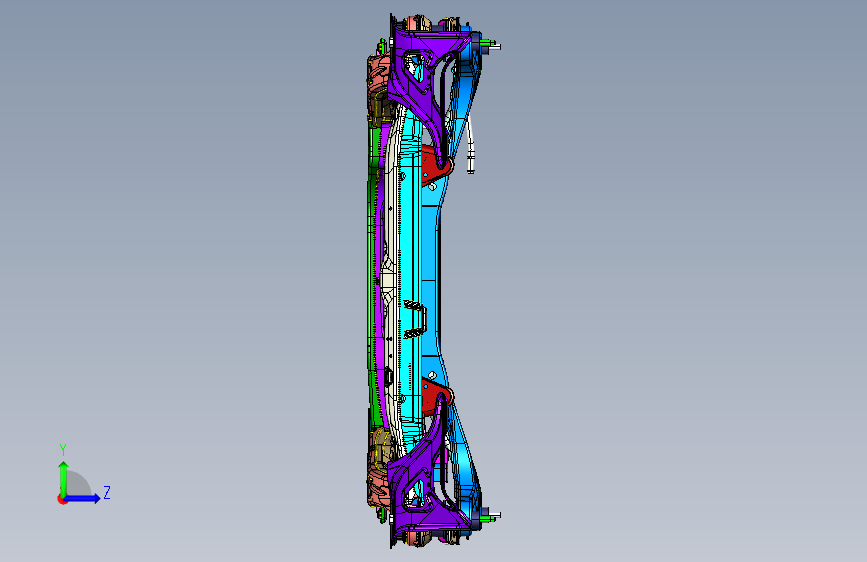Click the 'Z' label of the coordinate triad
Viewport: 867px width, 562px height.
click(107, 492)
